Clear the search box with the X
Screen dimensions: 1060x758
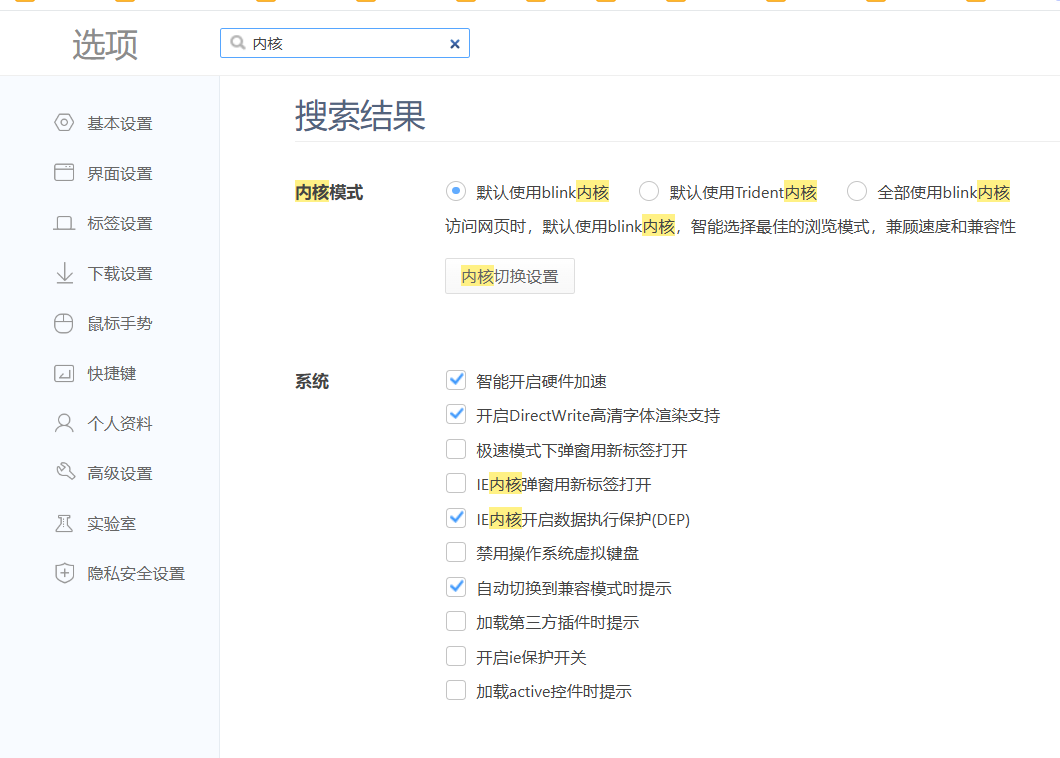coord(454,44)
